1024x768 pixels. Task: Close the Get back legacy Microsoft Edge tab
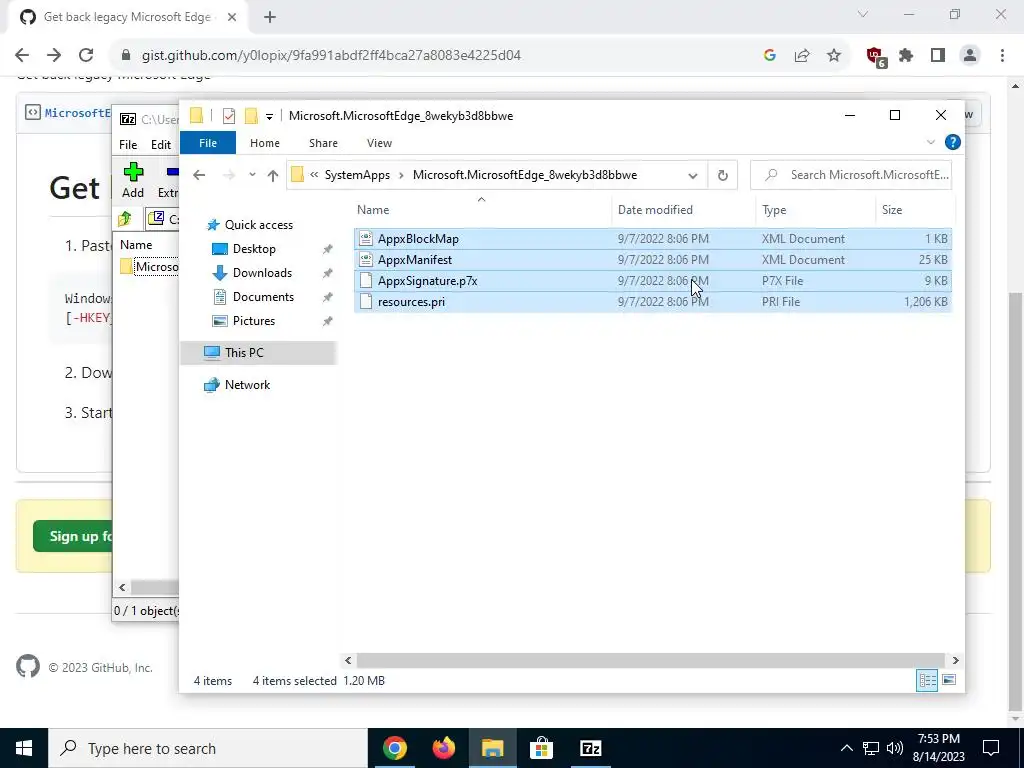coord(232,18)
